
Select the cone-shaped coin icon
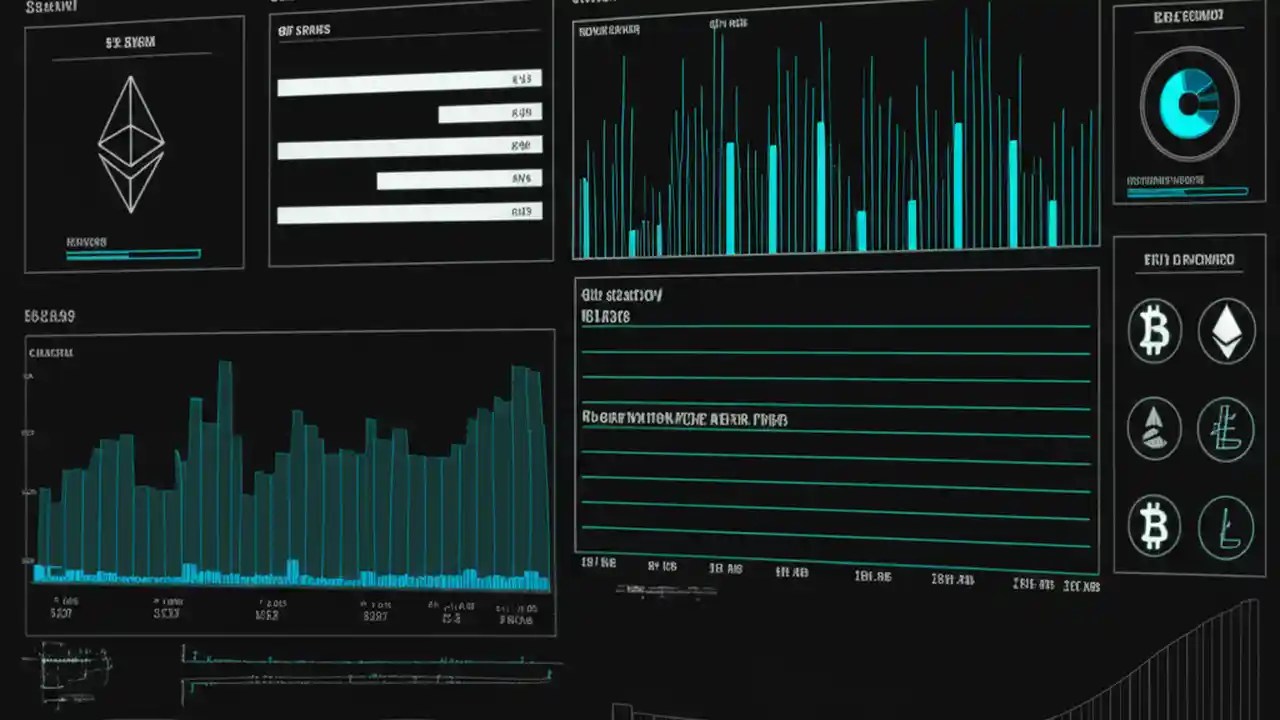click(x=1154, y=428)
